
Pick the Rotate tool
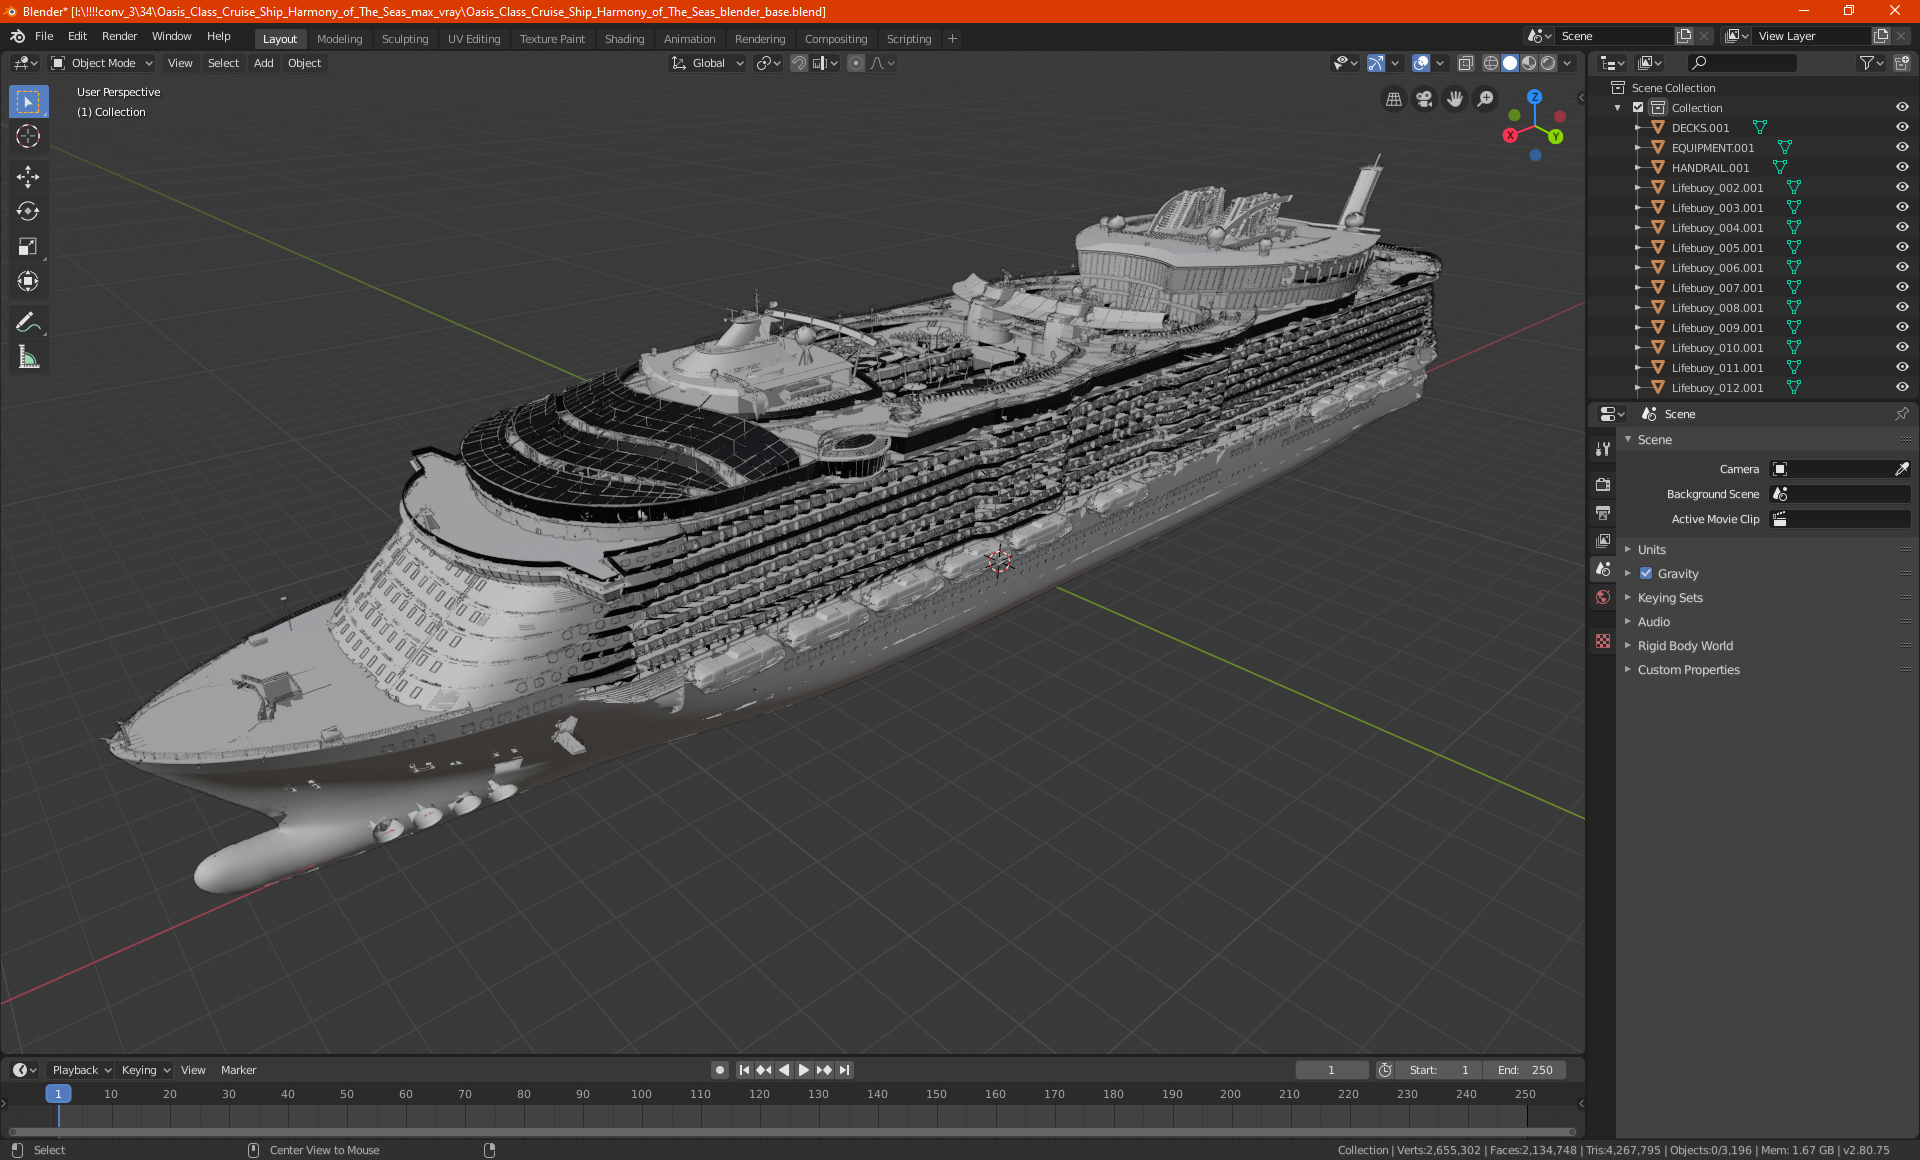pos(28,211)
